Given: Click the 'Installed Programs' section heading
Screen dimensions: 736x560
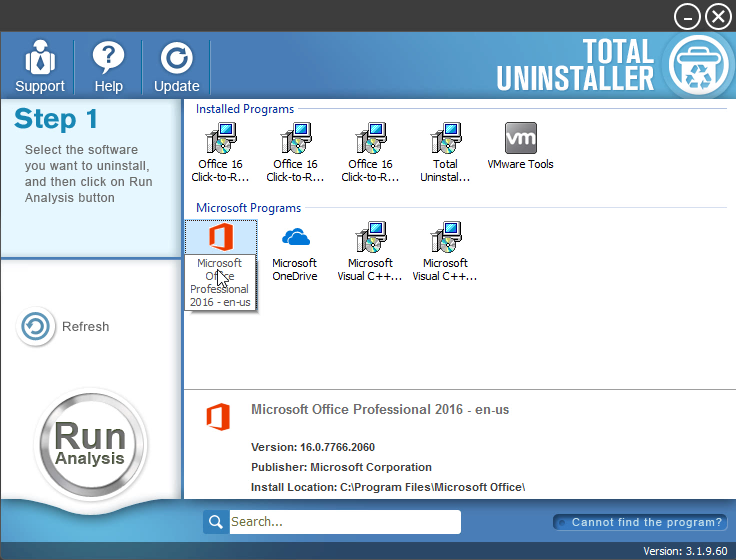Looking at the screenshot, I should [245, 109].
